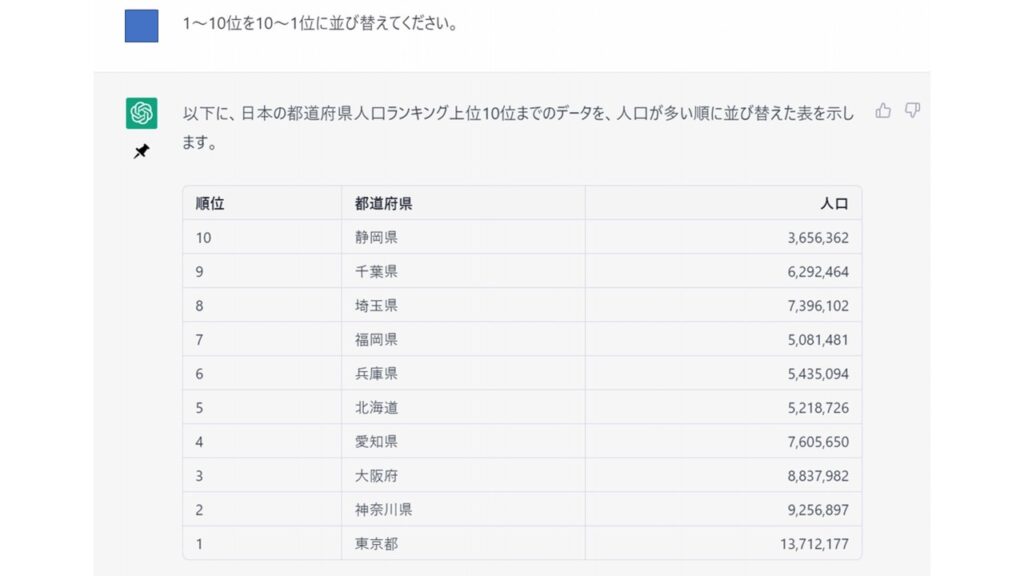Select the 兵庫県 table cell
1024x576 pixels.
pyautogui.click(x=377, y=374)
